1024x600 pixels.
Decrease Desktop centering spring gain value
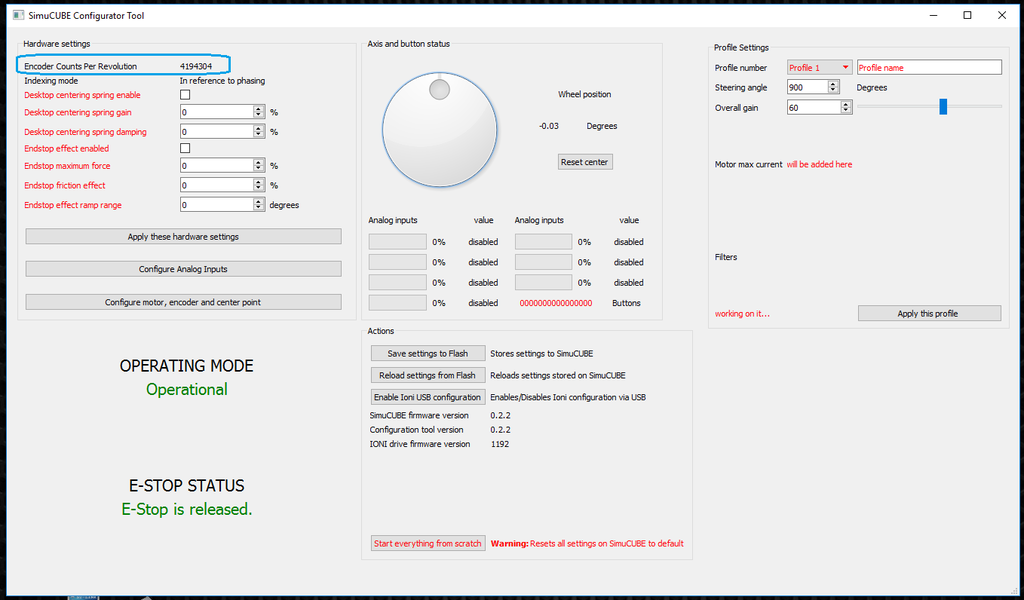(259, 116)
